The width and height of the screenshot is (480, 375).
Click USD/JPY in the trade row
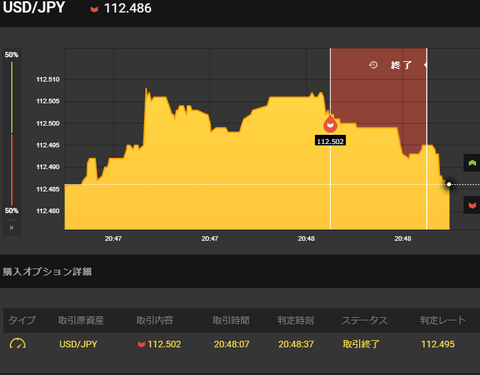point(78,344)
